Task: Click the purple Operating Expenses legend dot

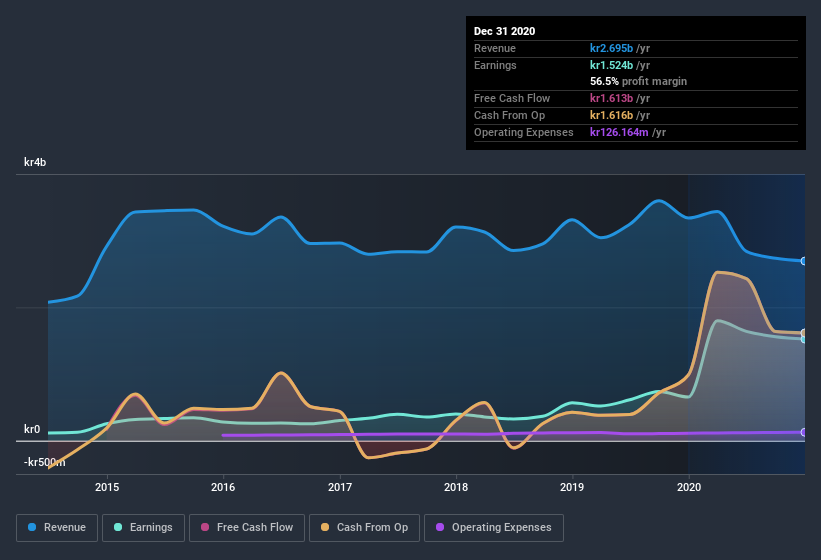Action: point(440,527)
